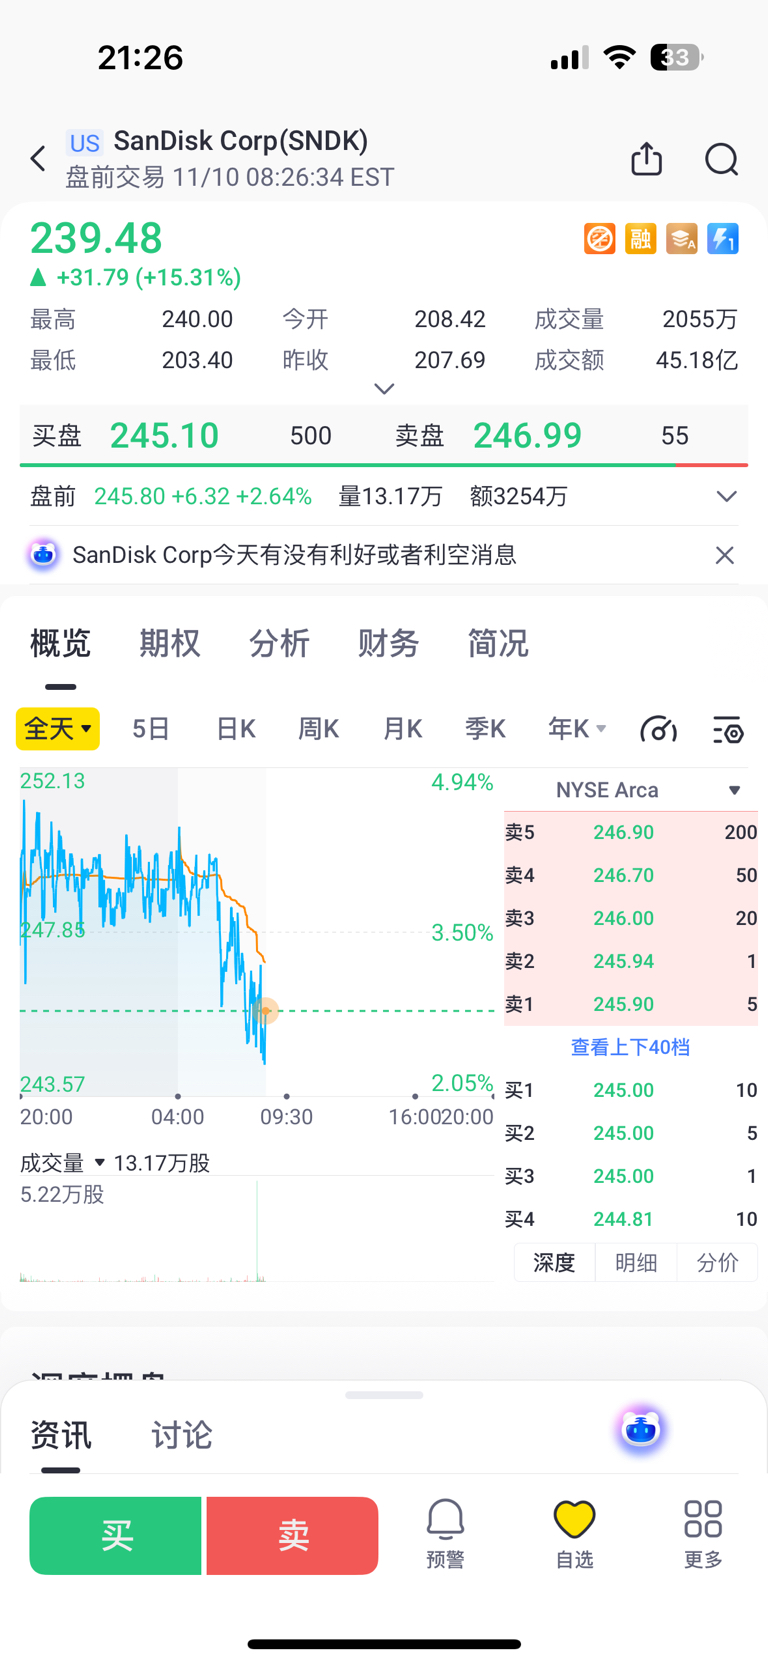This screenshot has width=769, height=1665.
Task: Tap the green 买 buy button
Action: coord(116,1536)
